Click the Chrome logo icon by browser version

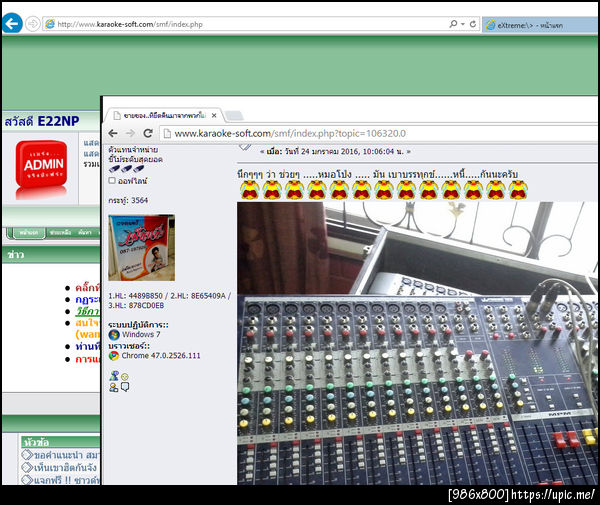click(x=114, y=356)
